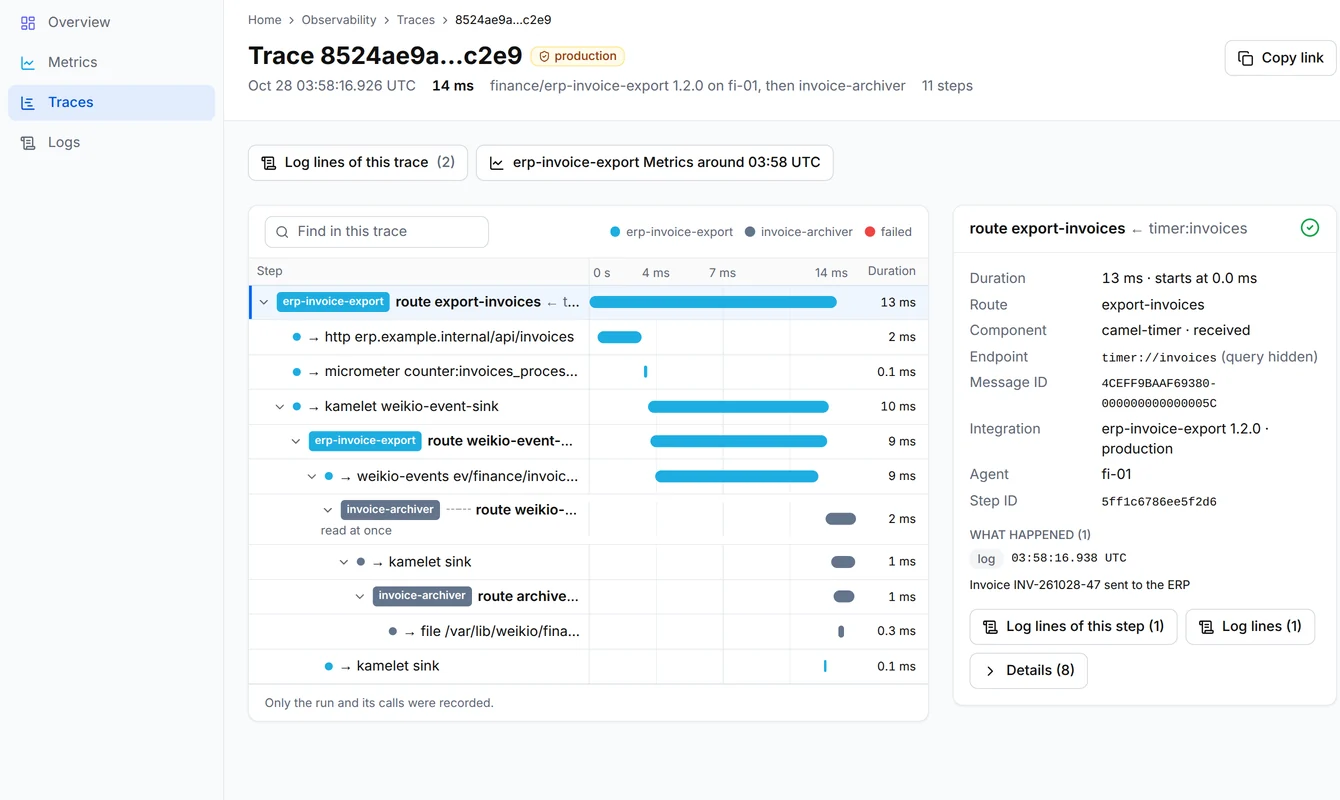This screenshot has height=800, width=1340.
Task: Open erp-invoice-export Metrics around 03:58 UTC
Action: tap(654, 162)
